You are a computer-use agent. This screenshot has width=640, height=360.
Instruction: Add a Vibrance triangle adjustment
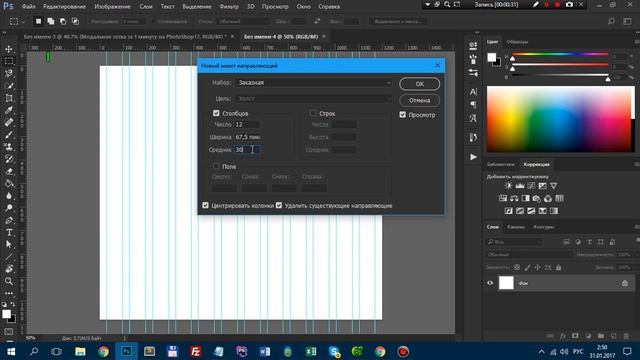pos(553,186)
